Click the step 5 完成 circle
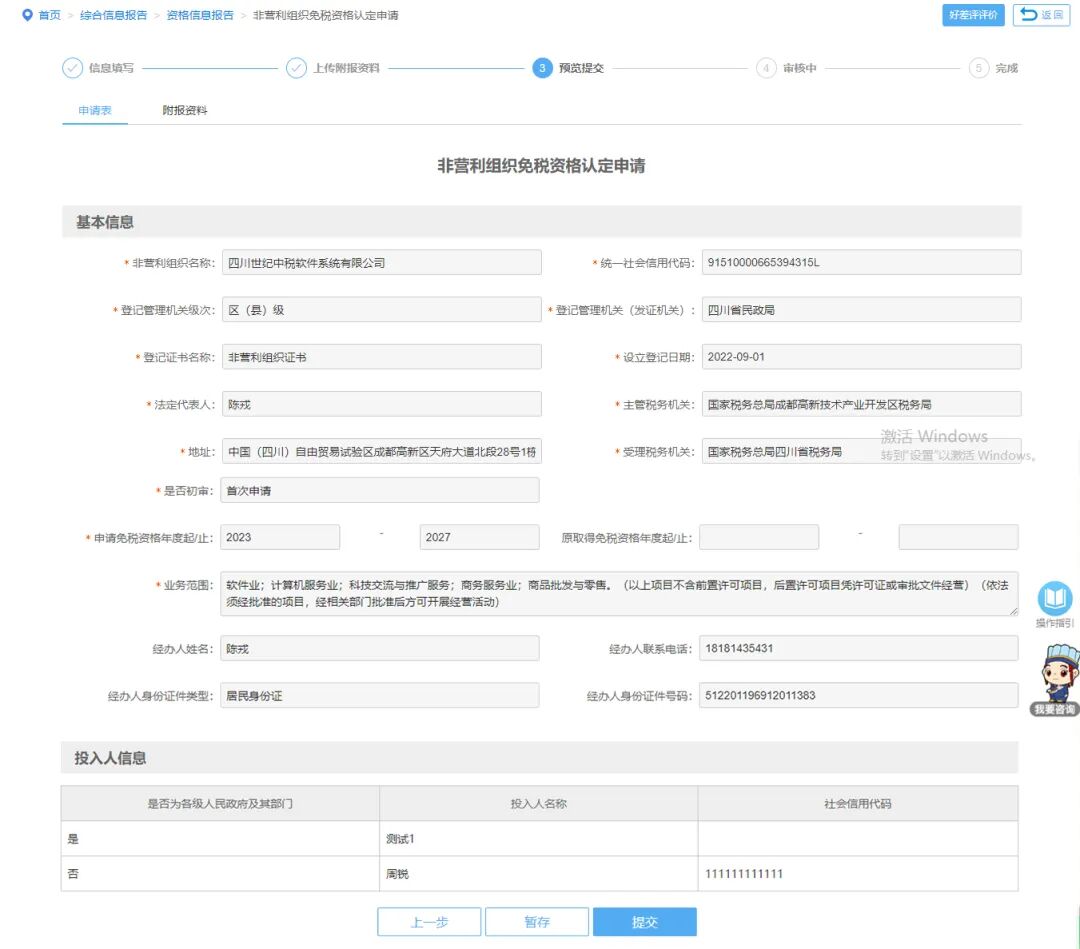This screenshot has width=1080, height=949. pos(978,68)
